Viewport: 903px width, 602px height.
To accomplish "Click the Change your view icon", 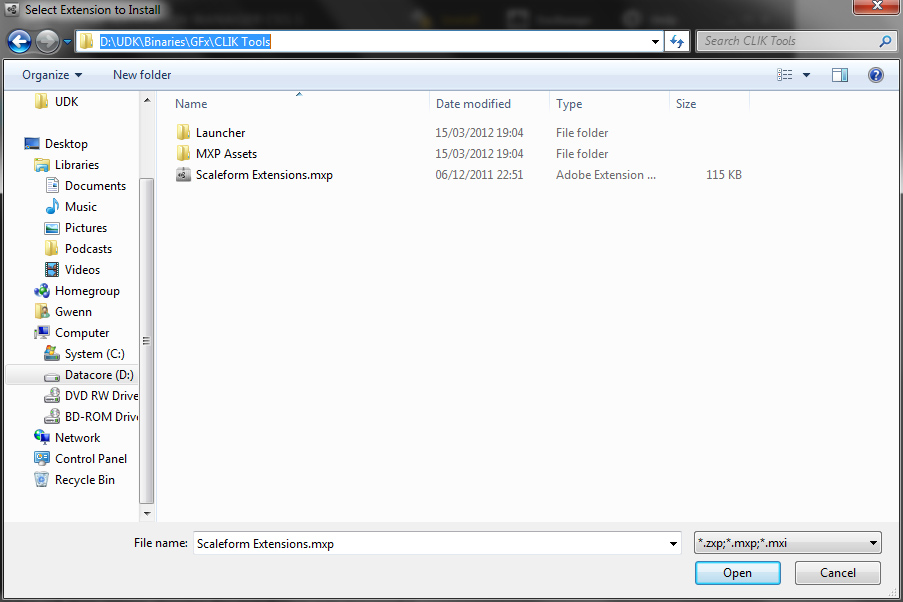I will (784, 75).
